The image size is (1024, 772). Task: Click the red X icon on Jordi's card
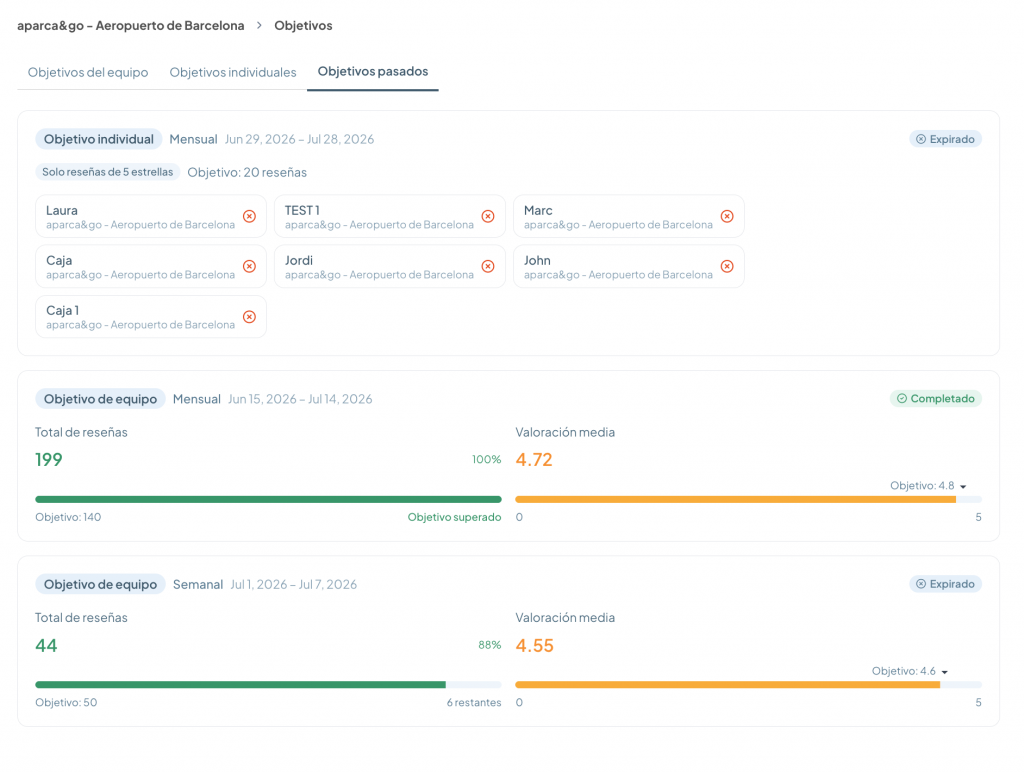point(488,266)
